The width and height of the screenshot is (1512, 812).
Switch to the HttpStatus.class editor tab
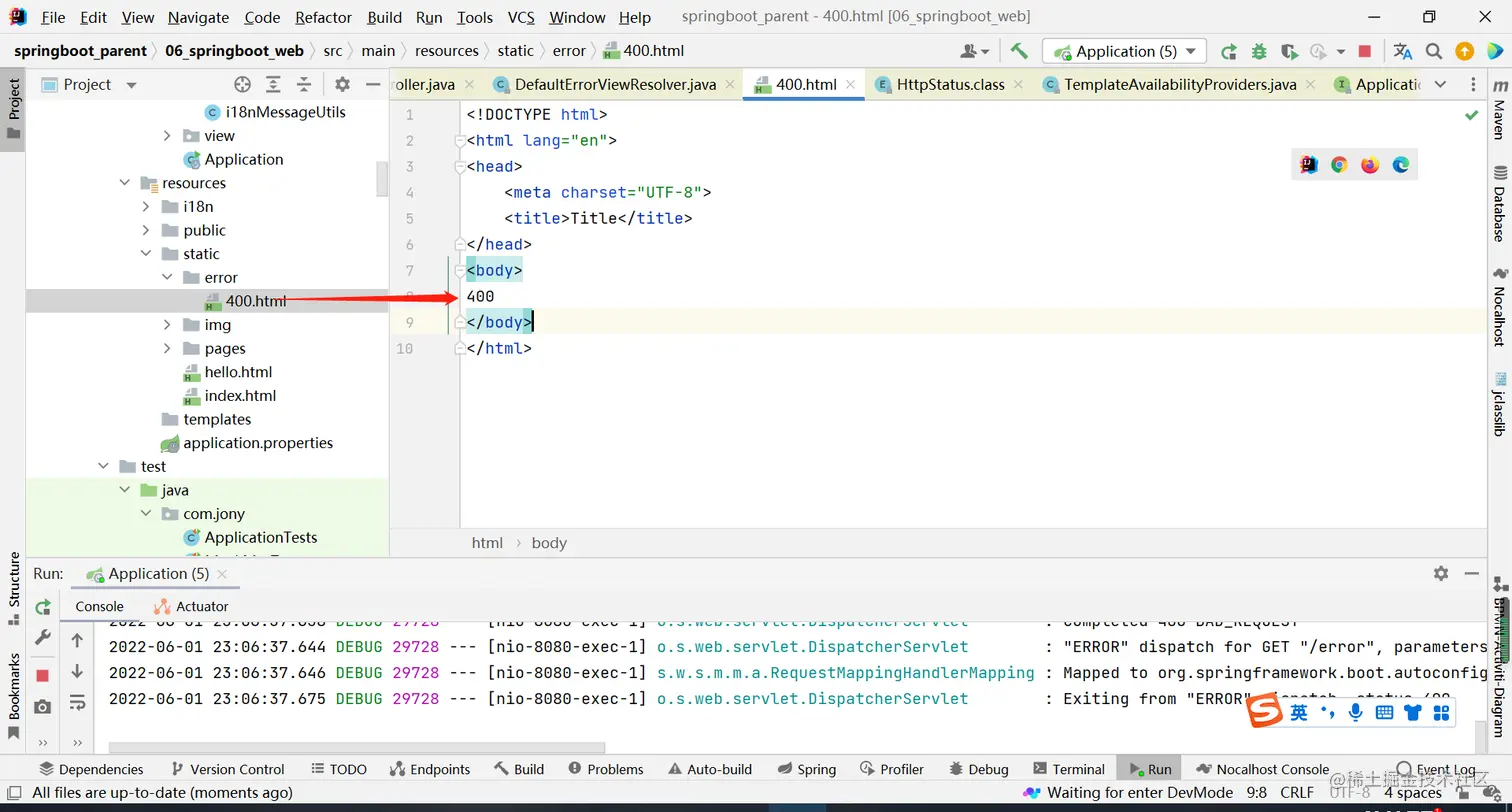click(950, 85)
